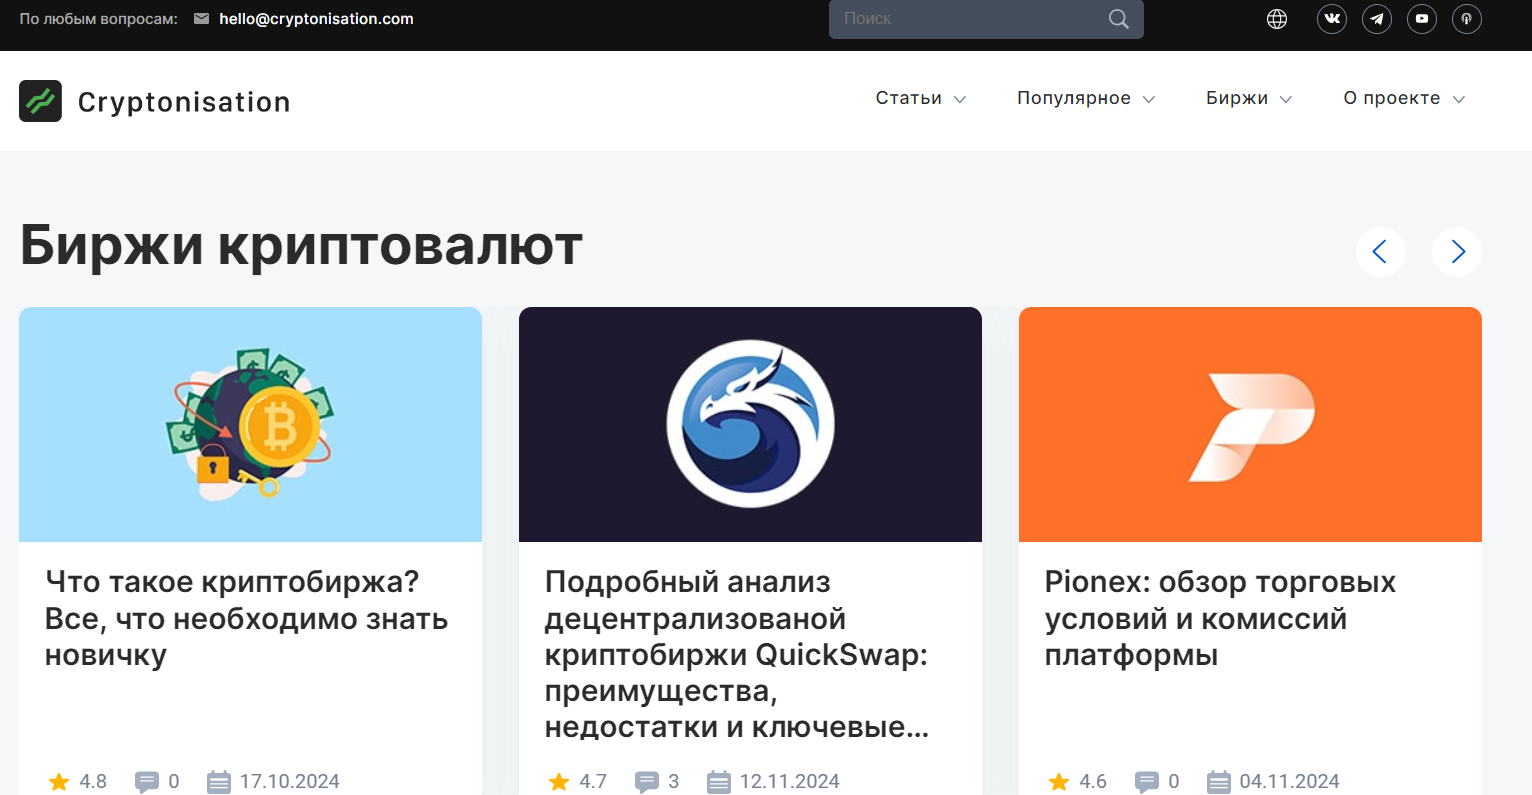Expand the О проекте menu chevron
The width and height of the screenshot is (1532, 795).
point(1459,99)
